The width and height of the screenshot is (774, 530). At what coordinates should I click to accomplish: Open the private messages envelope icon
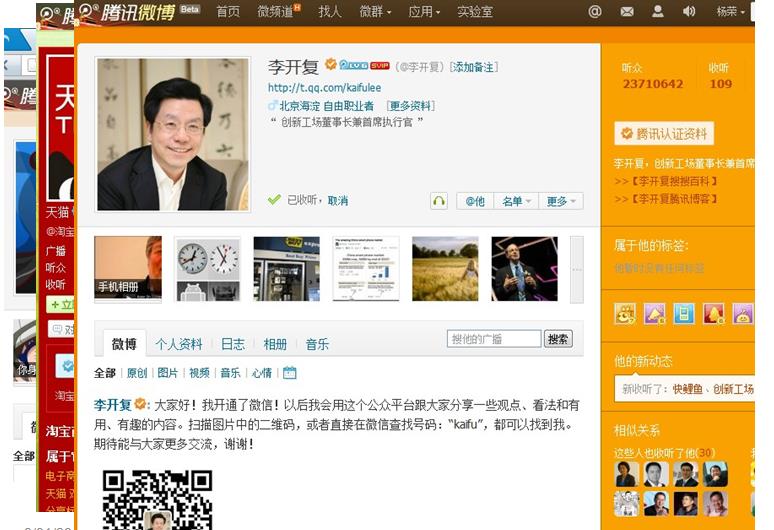pyautogui.click(x=627, y=11)
